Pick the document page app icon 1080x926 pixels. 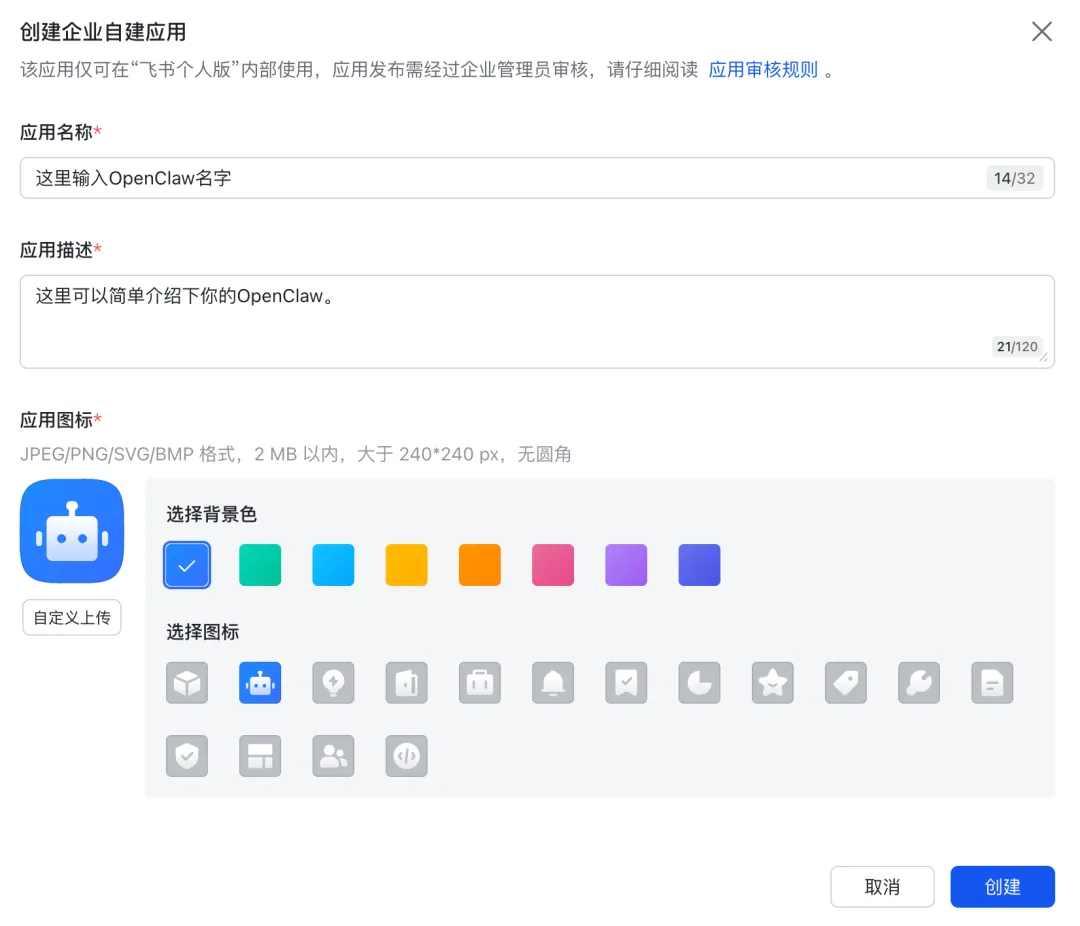pyautogui.click(x=992, y=683)
